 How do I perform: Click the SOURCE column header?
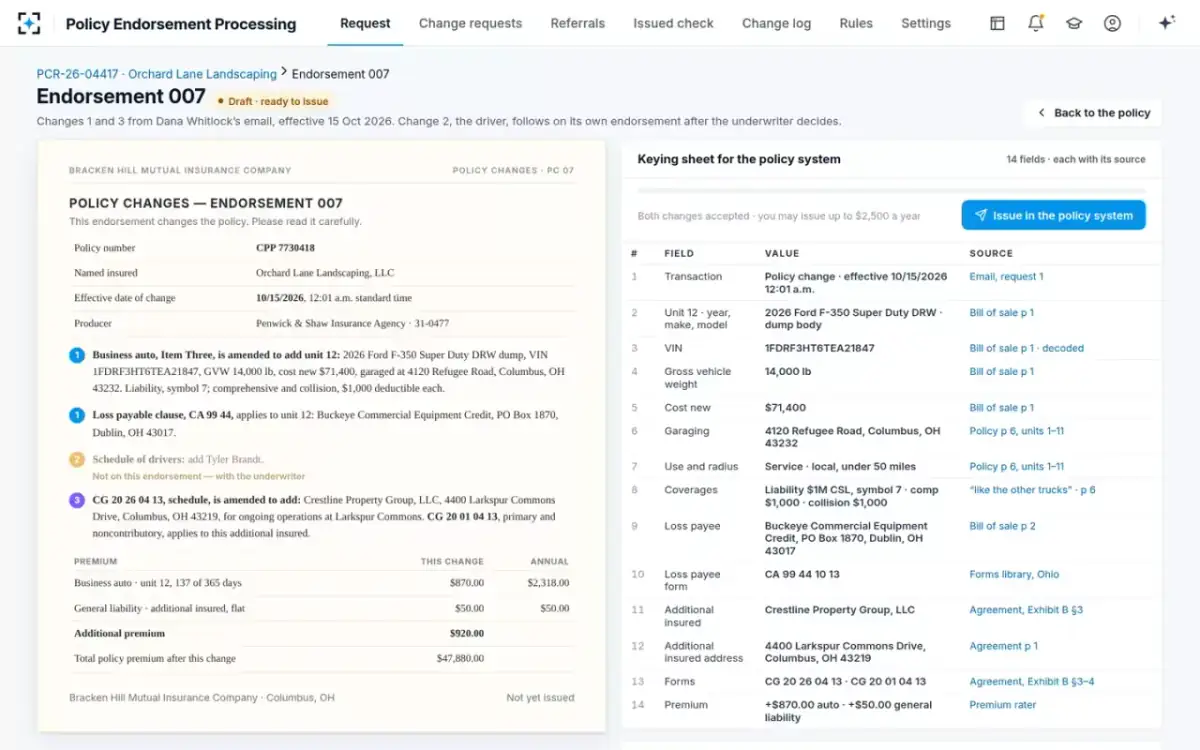click(x=991, y=253)
